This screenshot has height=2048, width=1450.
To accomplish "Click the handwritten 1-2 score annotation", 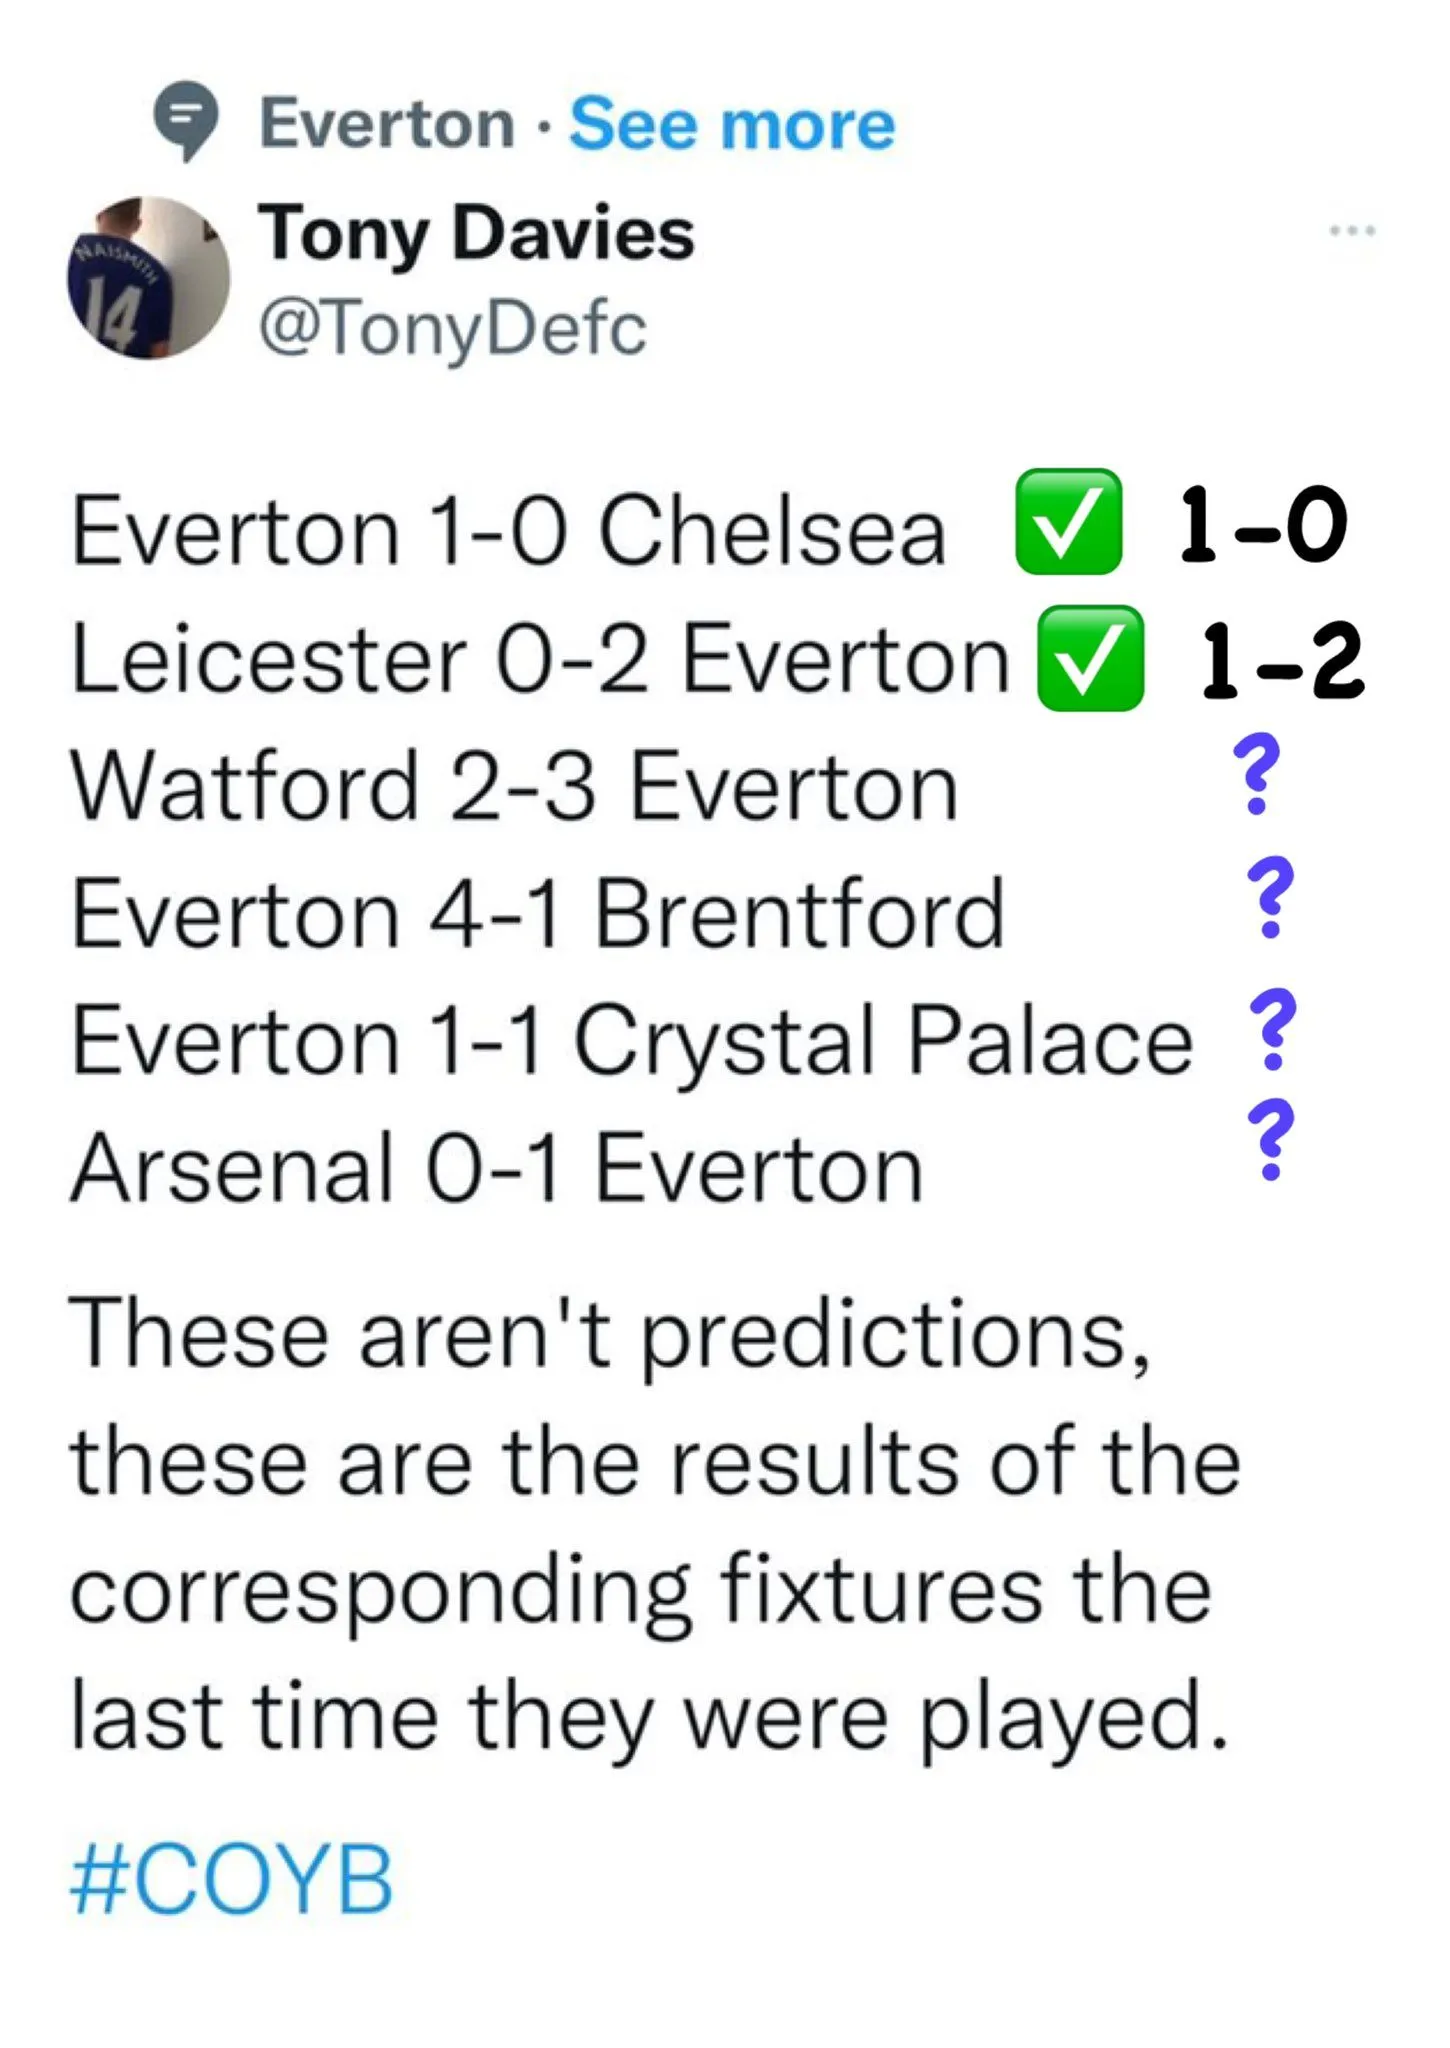I will coord(1282,658).
